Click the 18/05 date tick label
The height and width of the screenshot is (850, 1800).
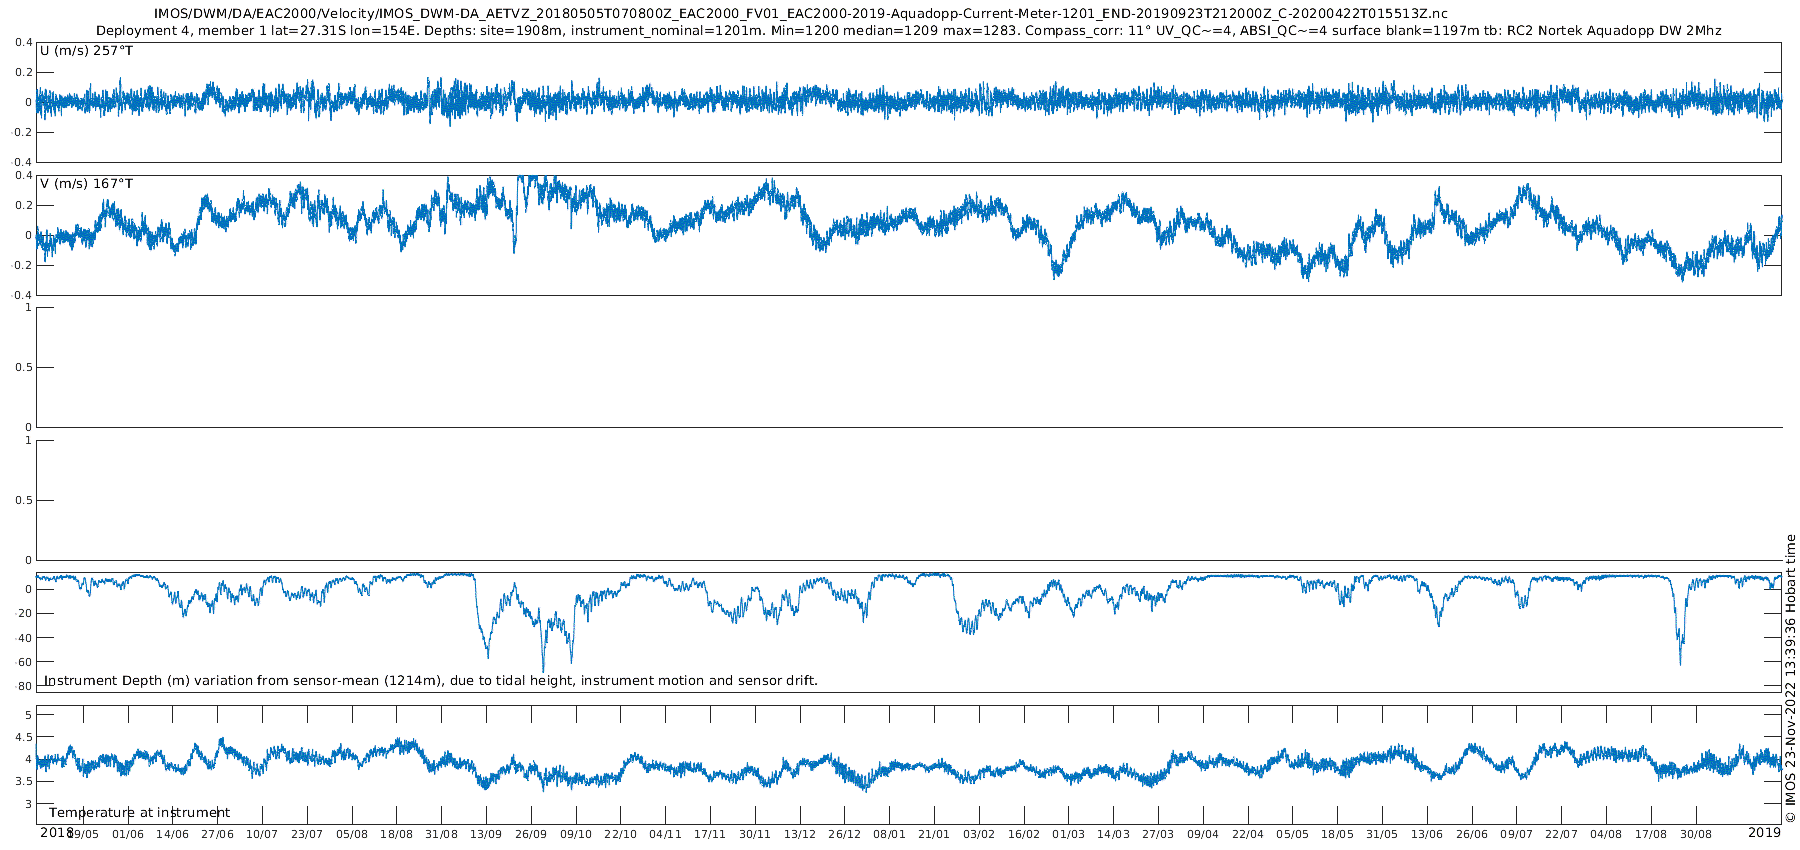click(1337, 834)
